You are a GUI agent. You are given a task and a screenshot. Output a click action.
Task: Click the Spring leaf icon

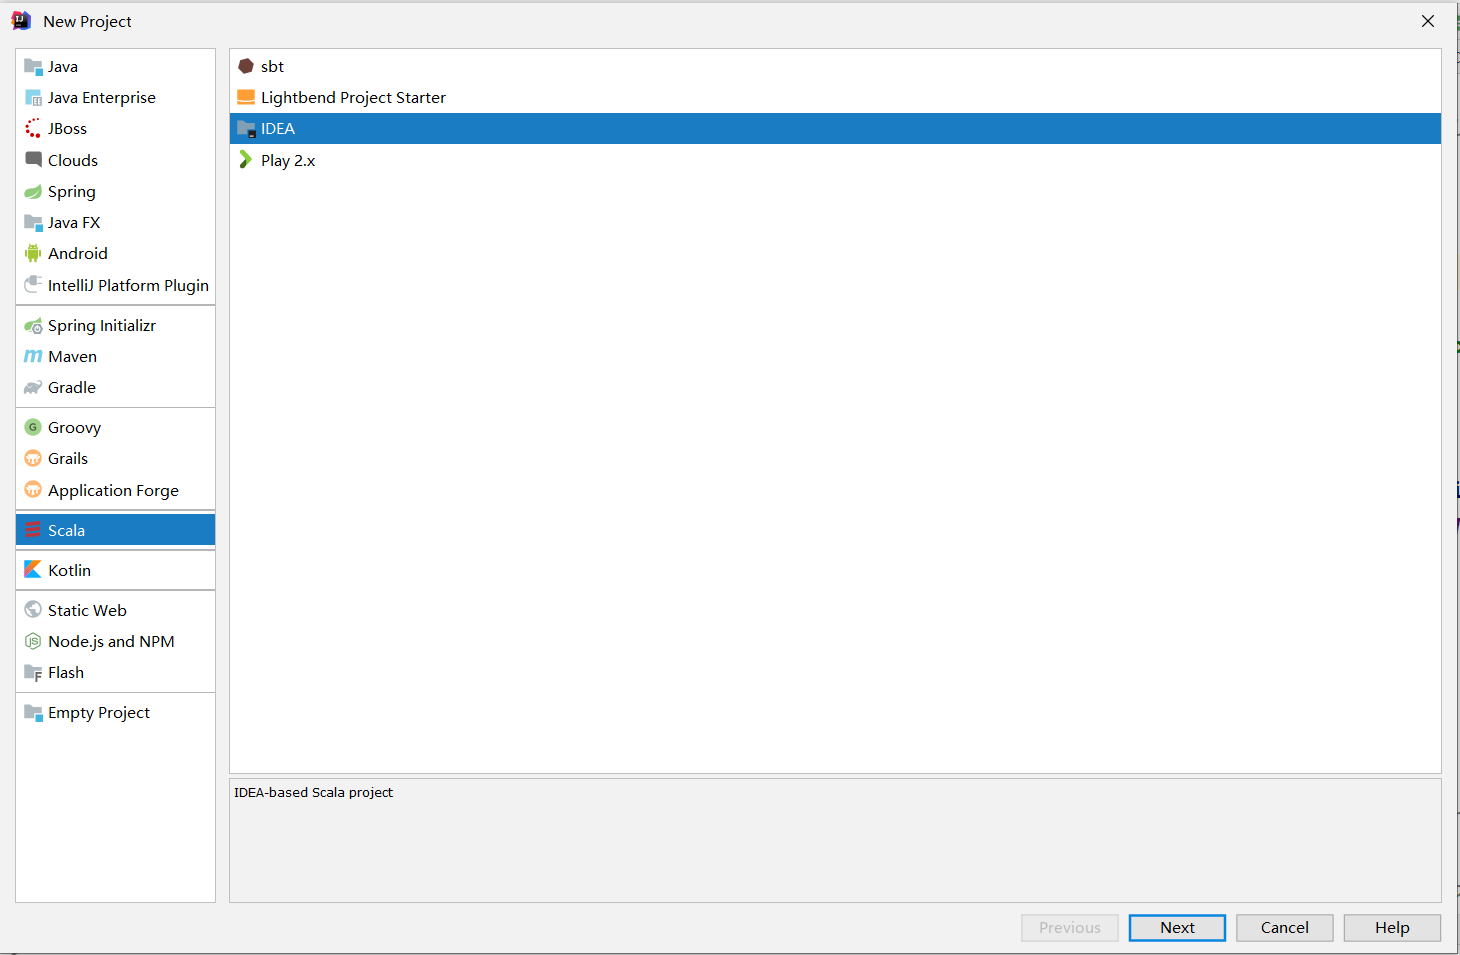coord(33,191)
